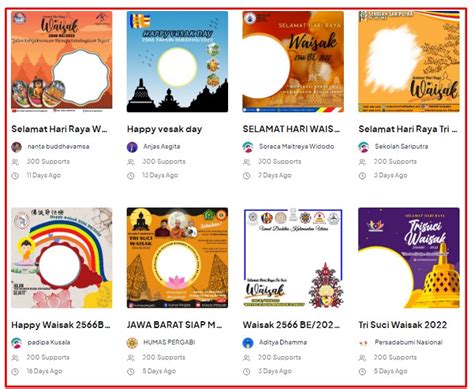Open padipa Kusala's avatar icon
474x389 pixels.
(16, 343)
